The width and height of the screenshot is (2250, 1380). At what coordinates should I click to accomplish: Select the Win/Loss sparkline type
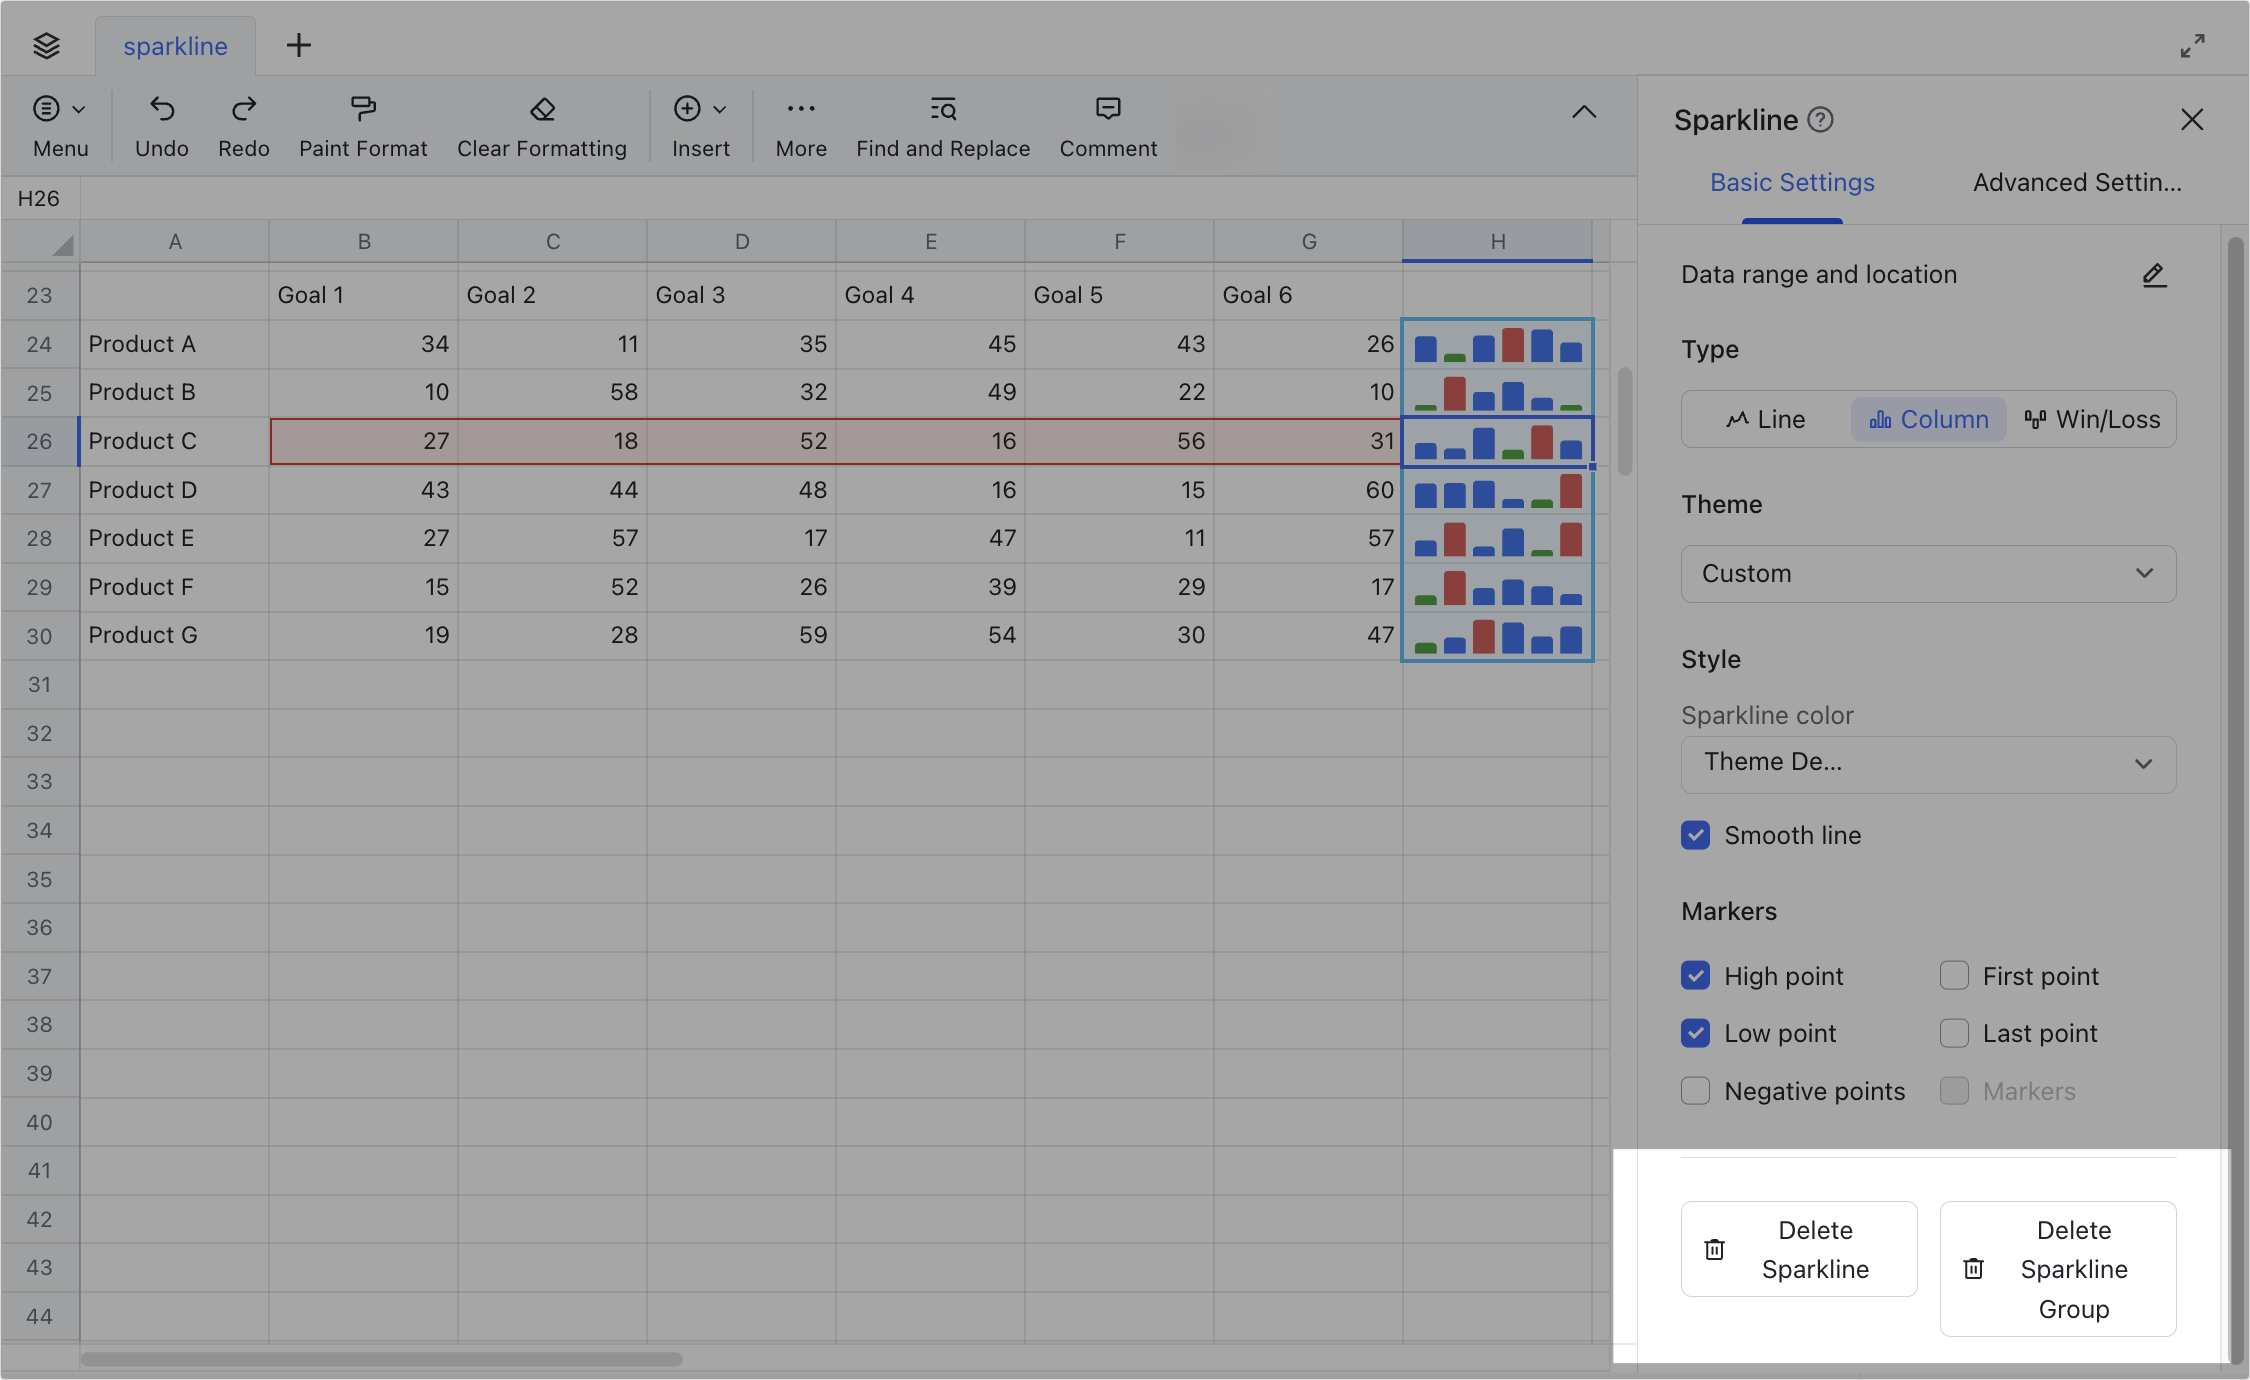tap(2091, 419)
